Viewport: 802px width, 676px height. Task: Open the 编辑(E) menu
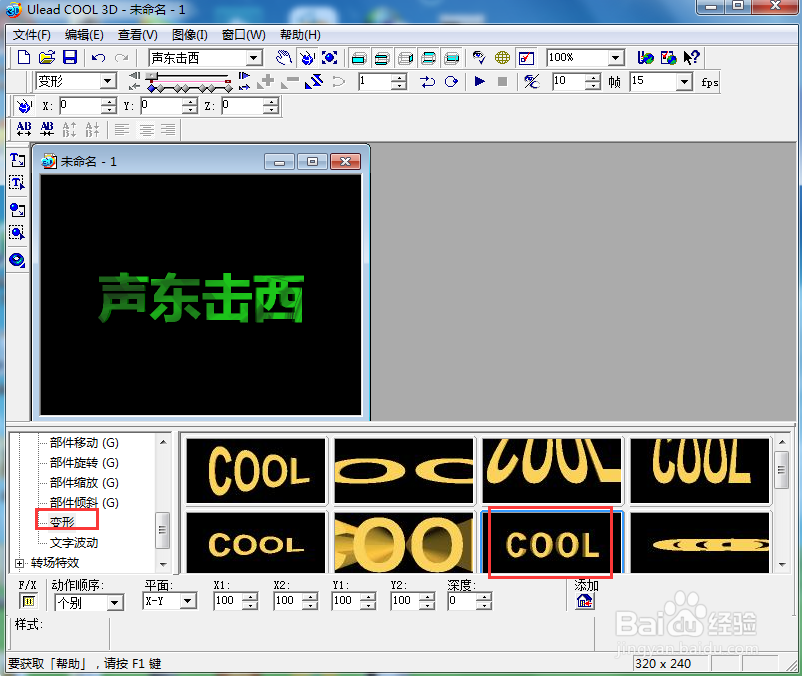84,35
